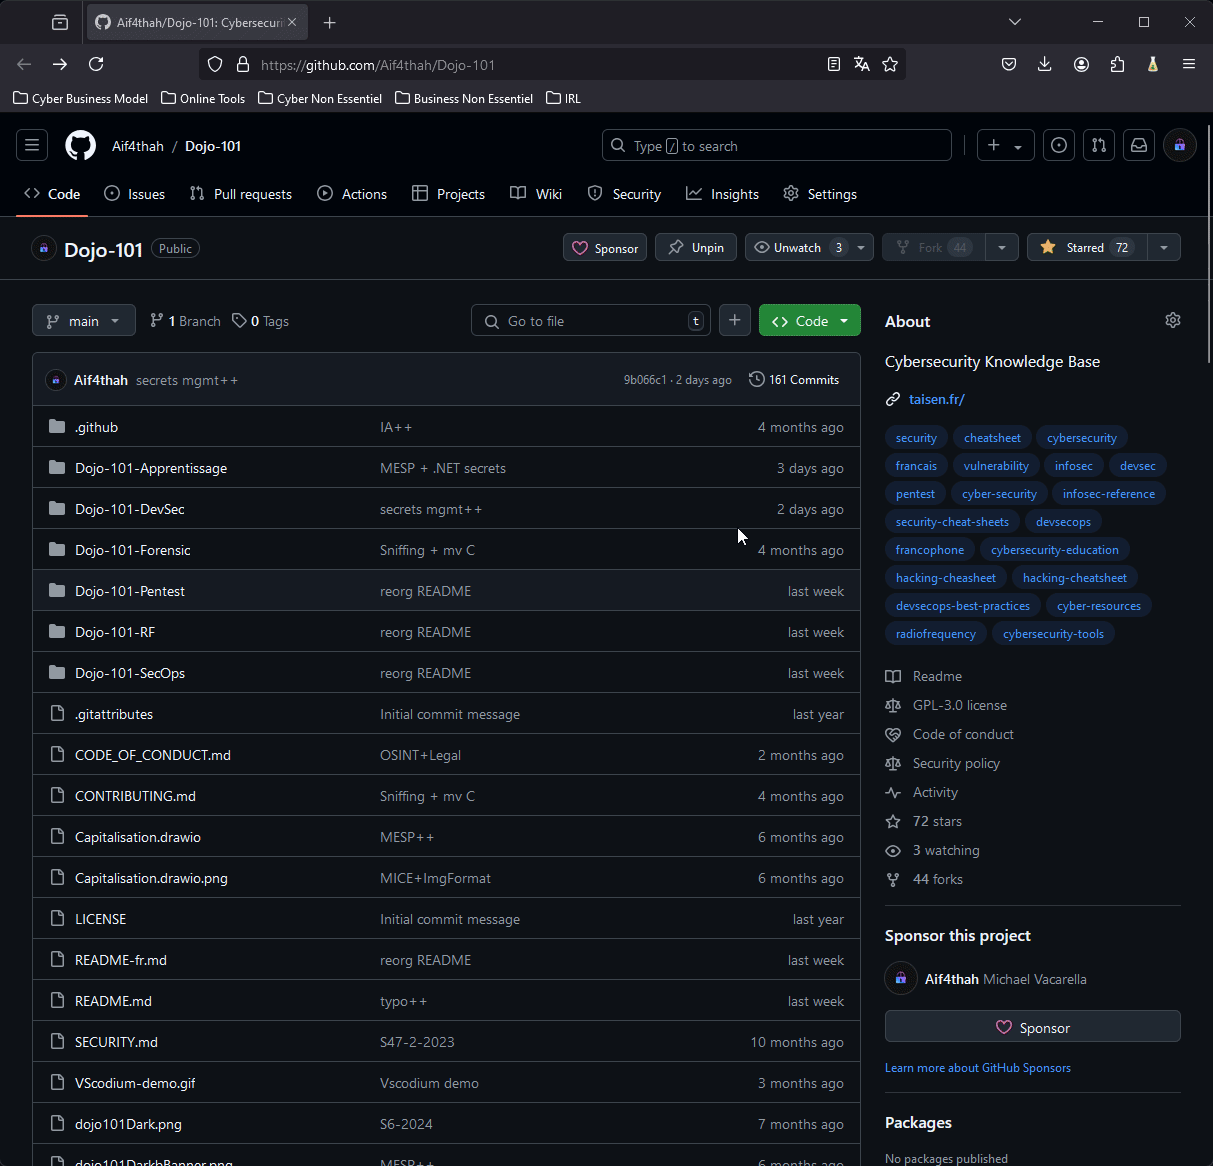The height and width of the screenshot is (1166, 1213).
Task: Open the 0 Tags link
Action: [261, 321]
